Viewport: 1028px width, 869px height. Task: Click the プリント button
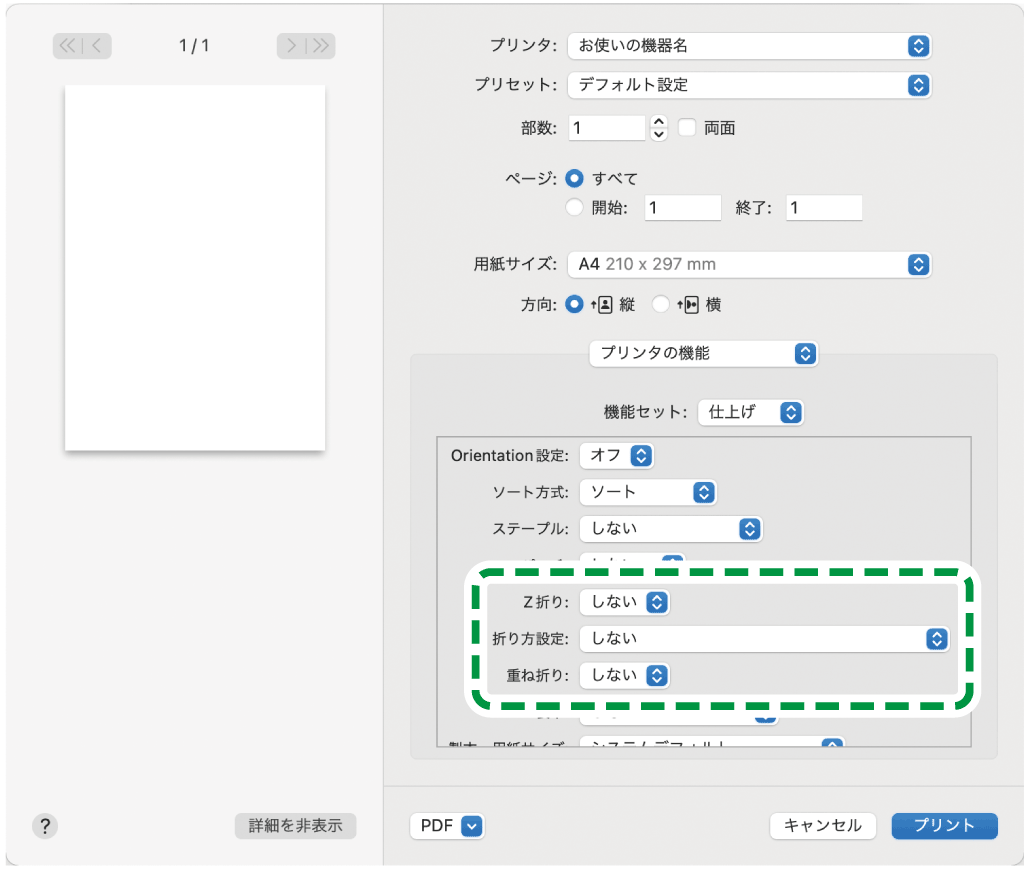pyautogui.click(x=944, y=825)
